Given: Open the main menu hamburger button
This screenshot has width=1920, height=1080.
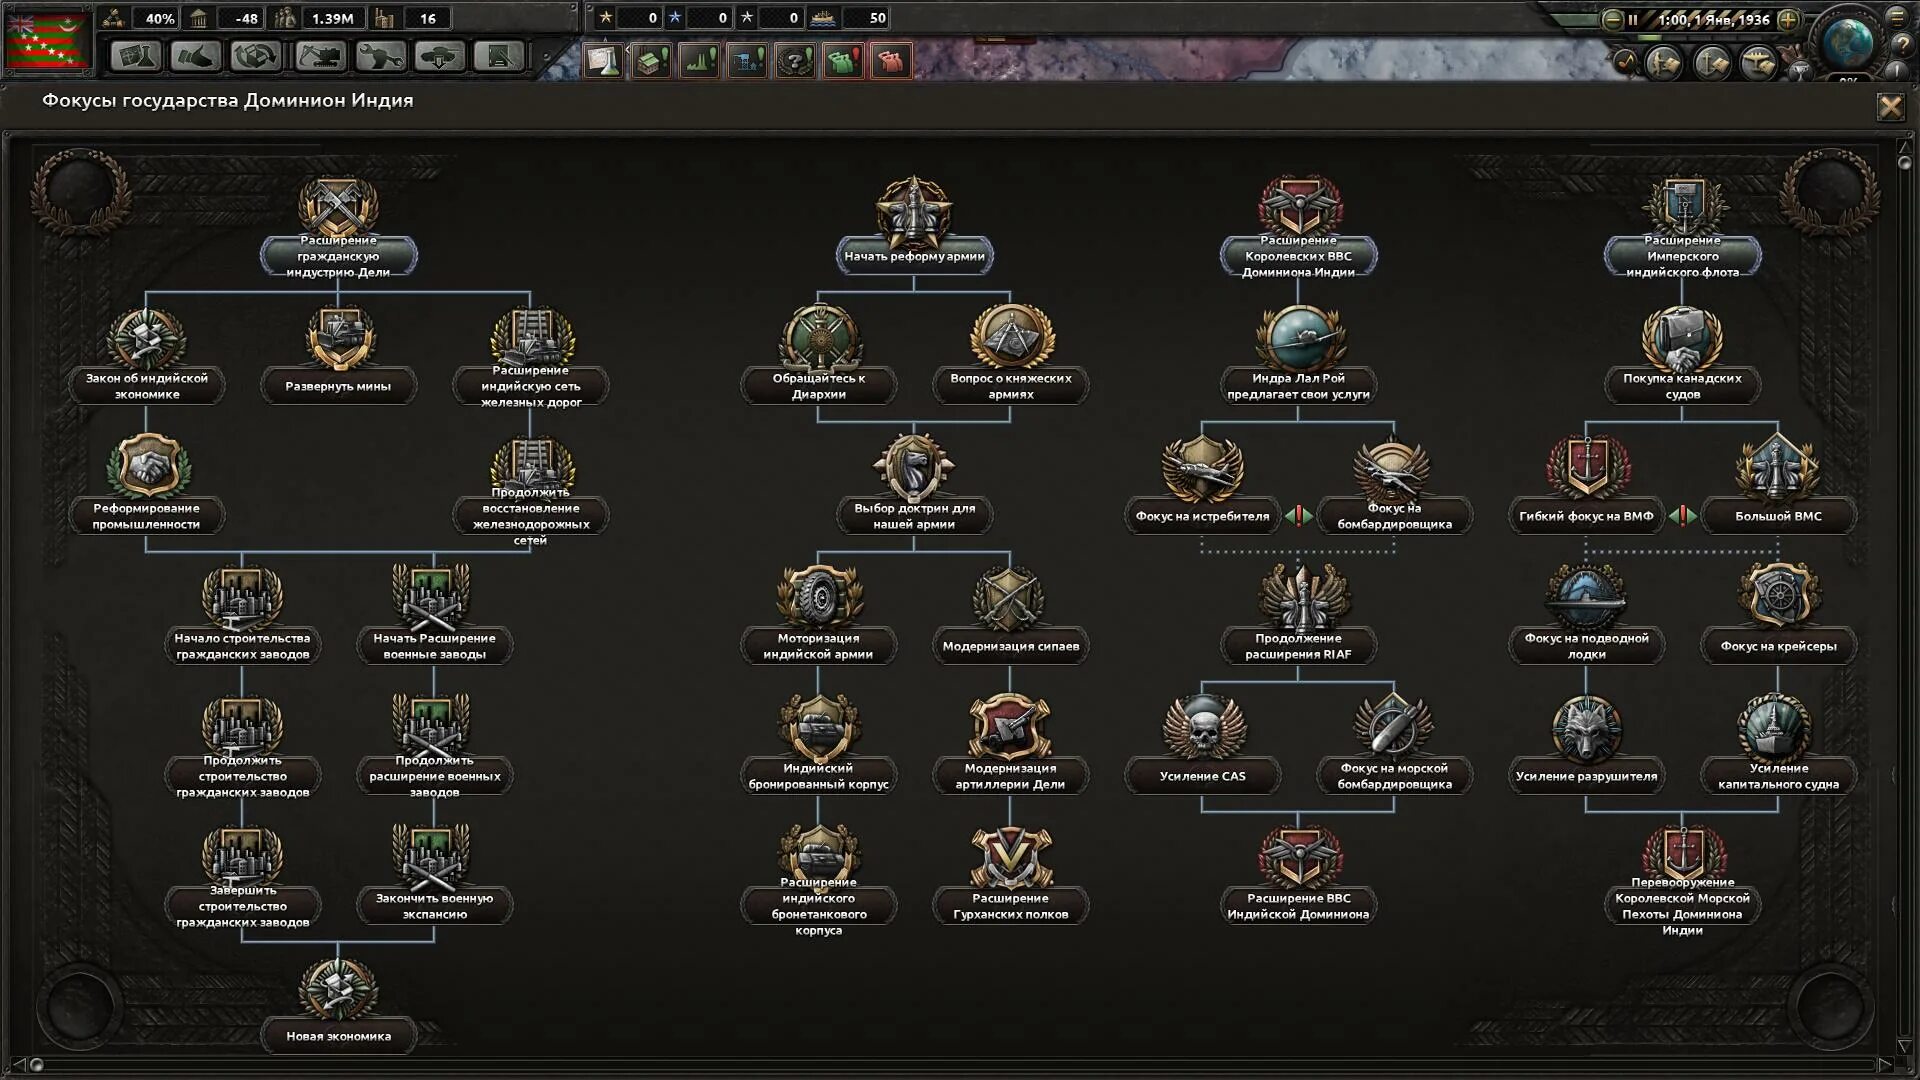Looking at the screenshot, I should point(1897,16).
